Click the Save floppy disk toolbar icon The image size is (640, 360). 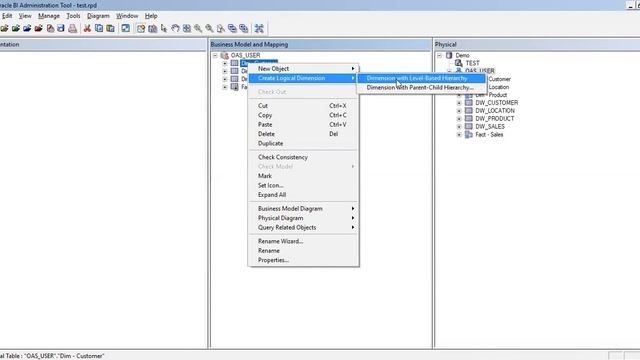[x=61, y=28]
